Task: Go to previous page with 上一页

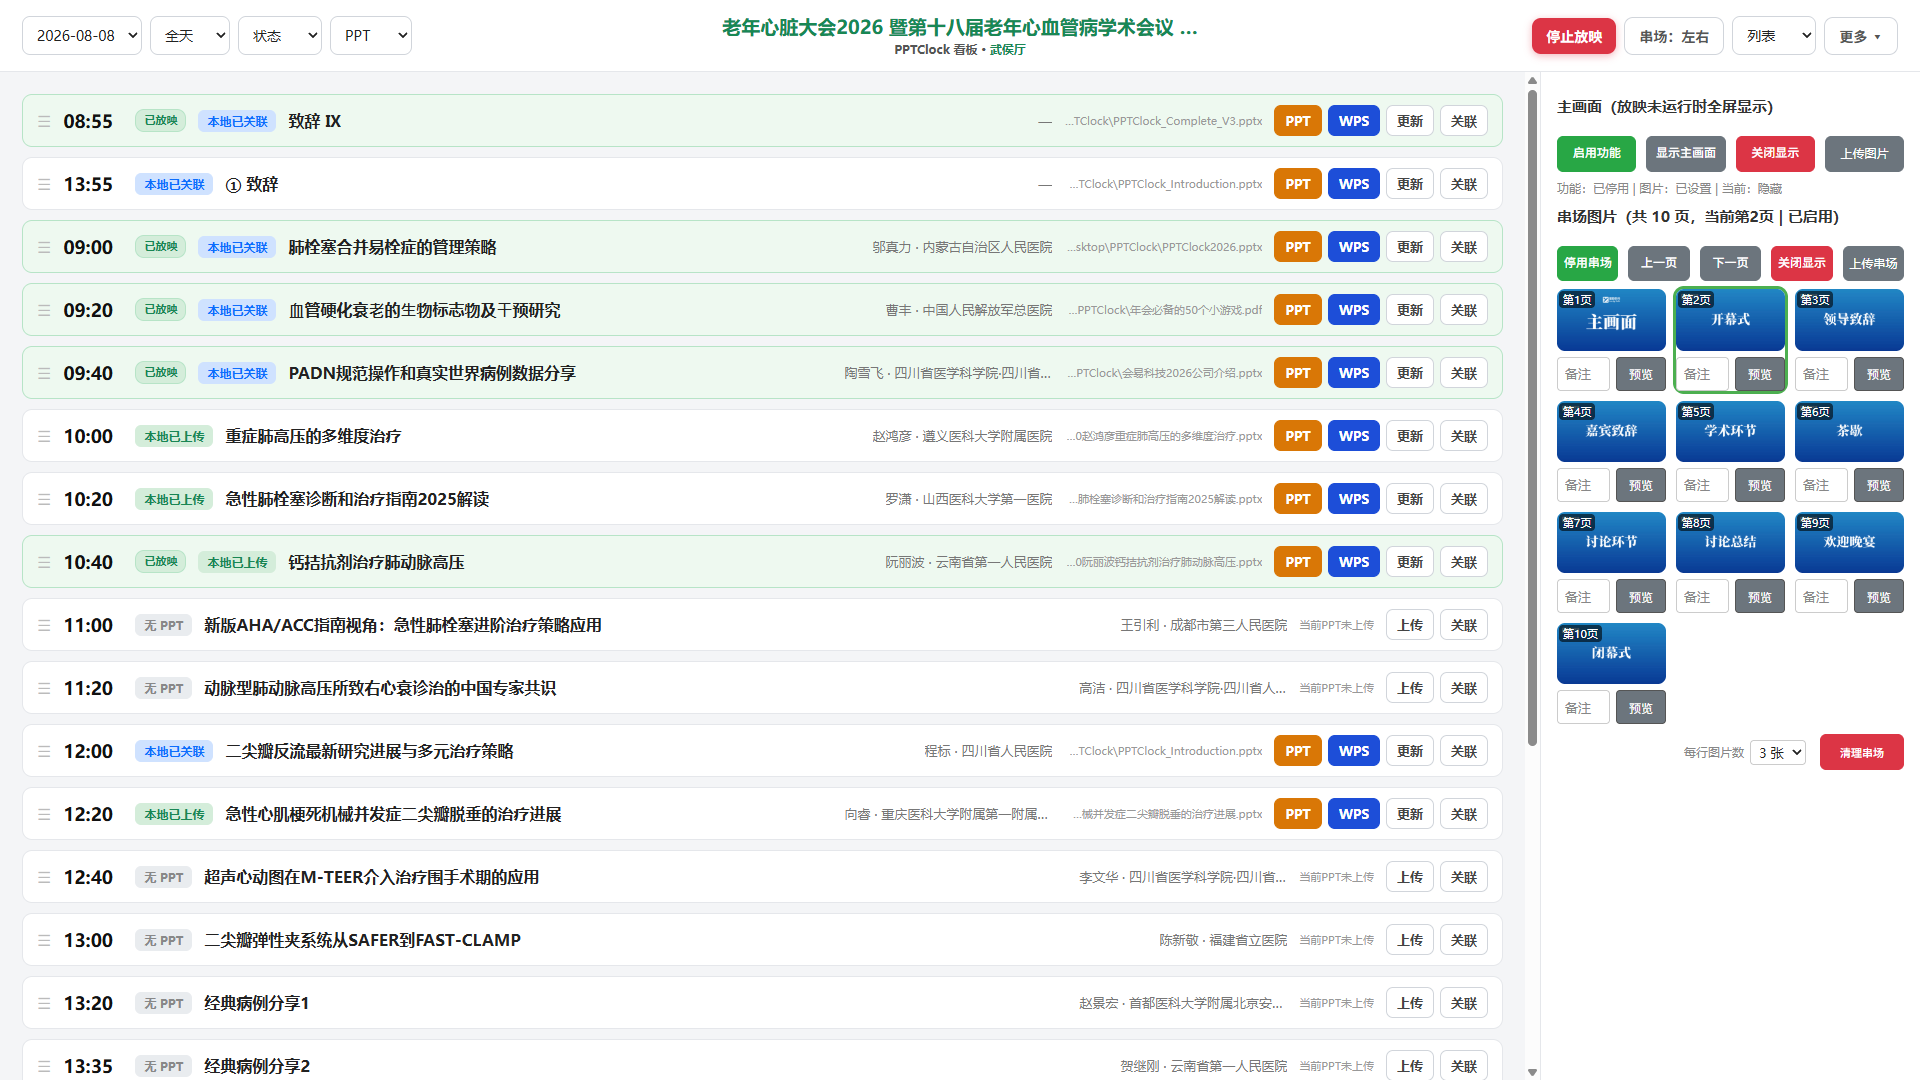Action: coord(1659,263)
